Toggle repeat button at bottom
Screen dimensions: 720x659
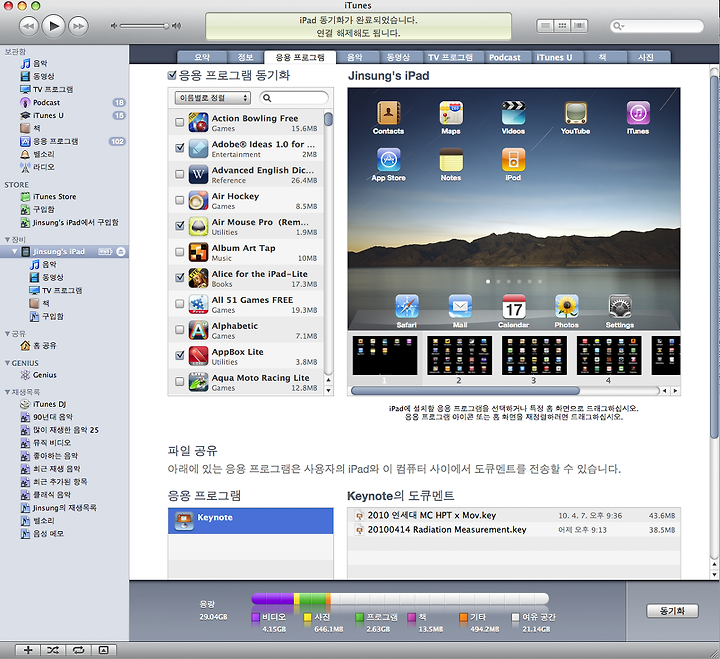coord(79,650)
